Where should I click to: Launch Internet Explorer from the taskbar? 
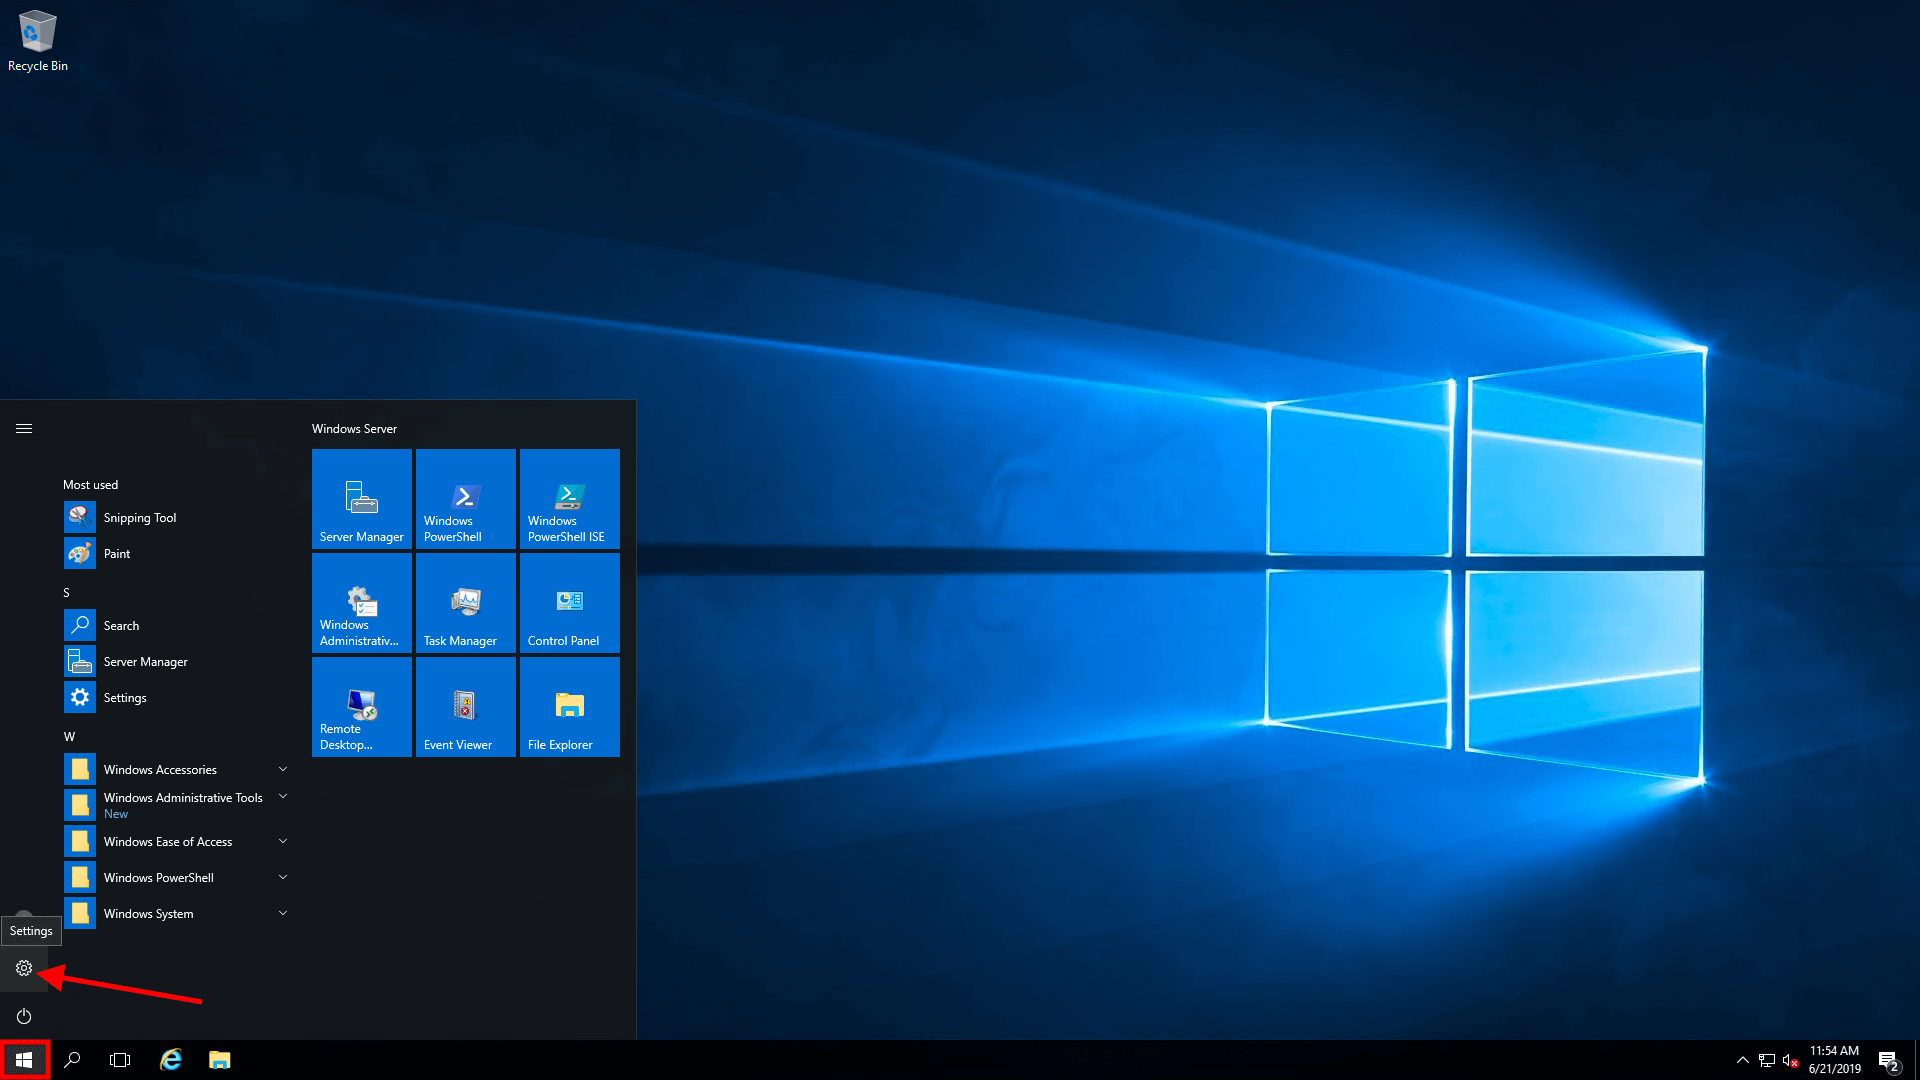[171, 1060]
